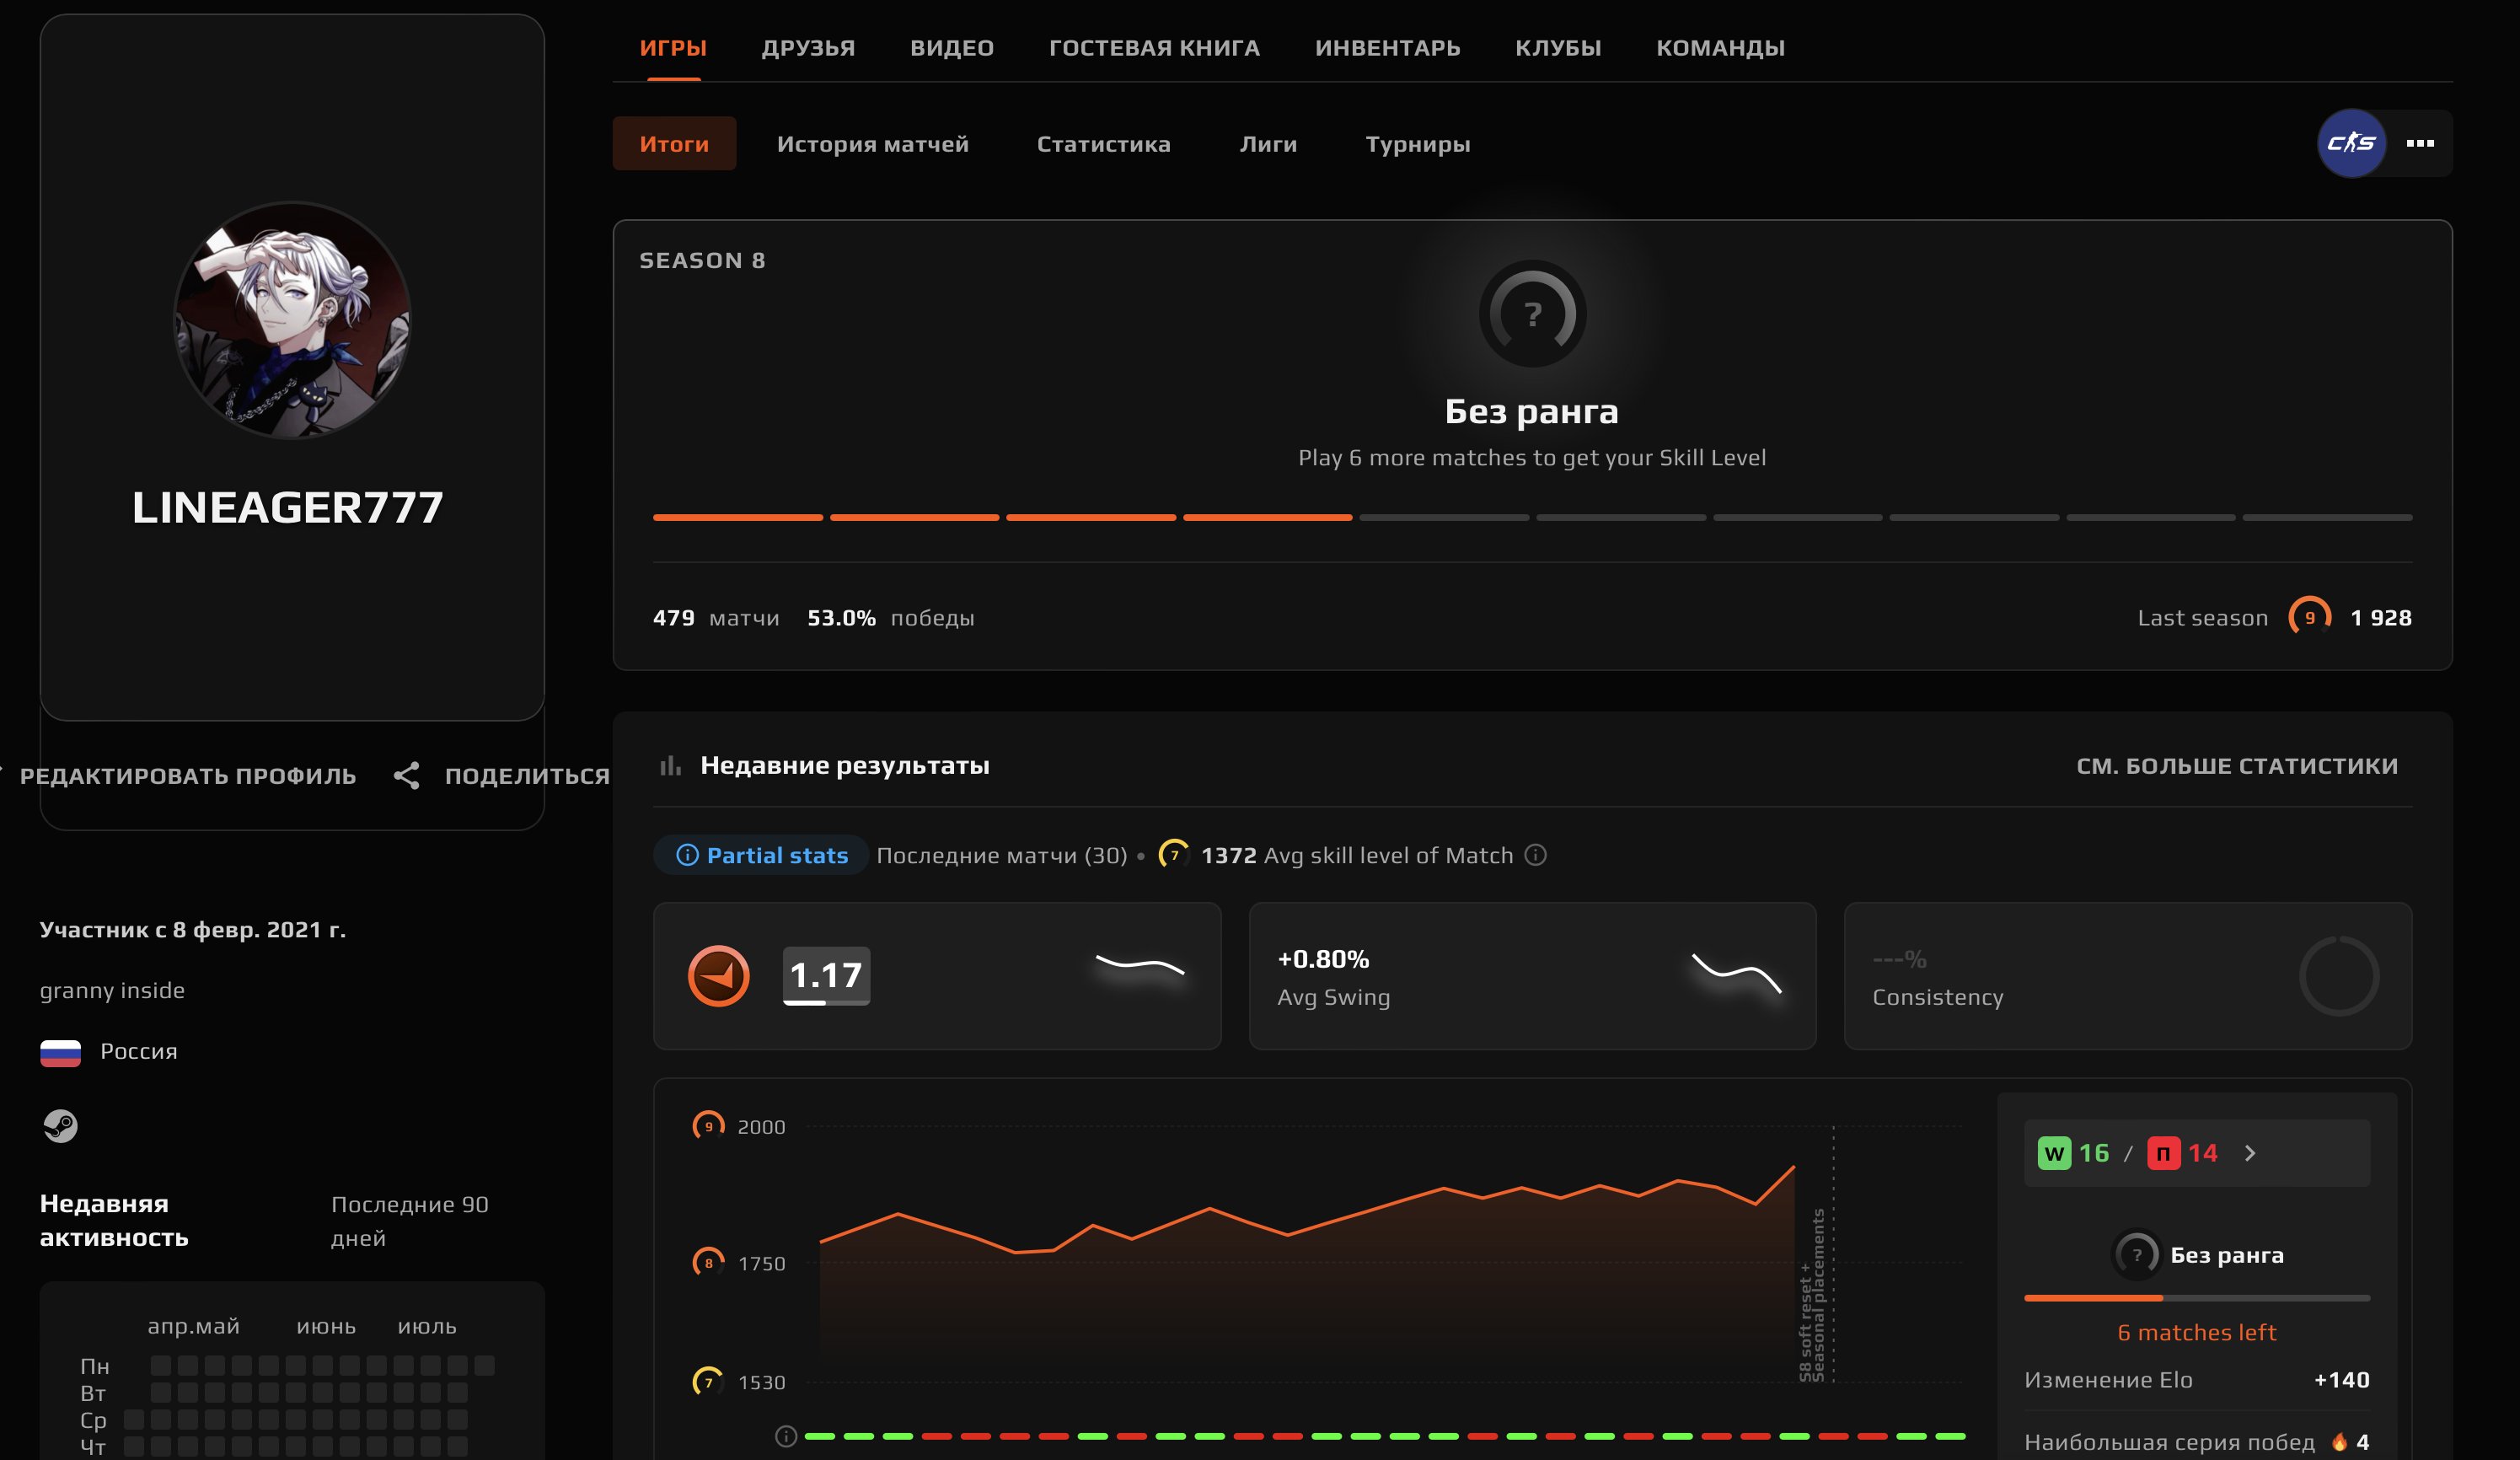The image size is (2520, 1460).
Task: Open the 1.17 rating card value
Action: (x=826, y=975)
